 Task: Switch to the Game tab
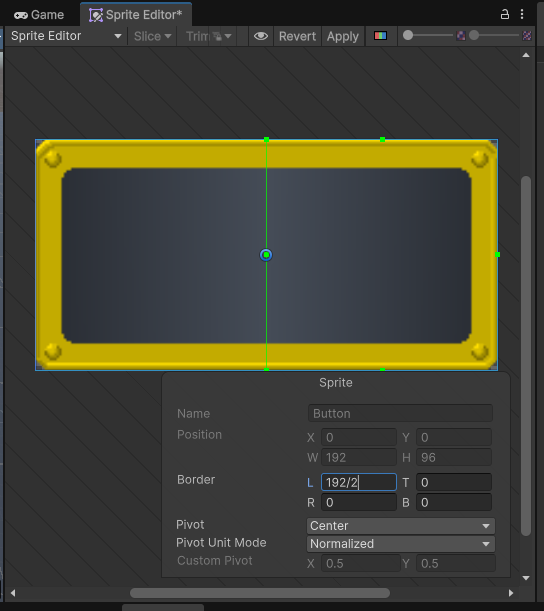pyautogui.click(x=39, y=15)
